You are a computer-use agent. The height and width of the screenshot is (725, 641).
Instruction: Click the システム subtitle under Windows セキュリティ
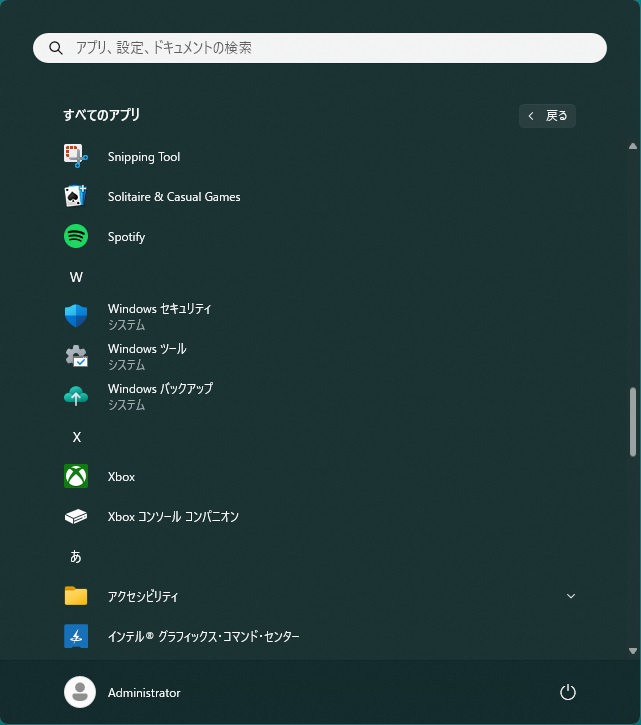point(126,325)
